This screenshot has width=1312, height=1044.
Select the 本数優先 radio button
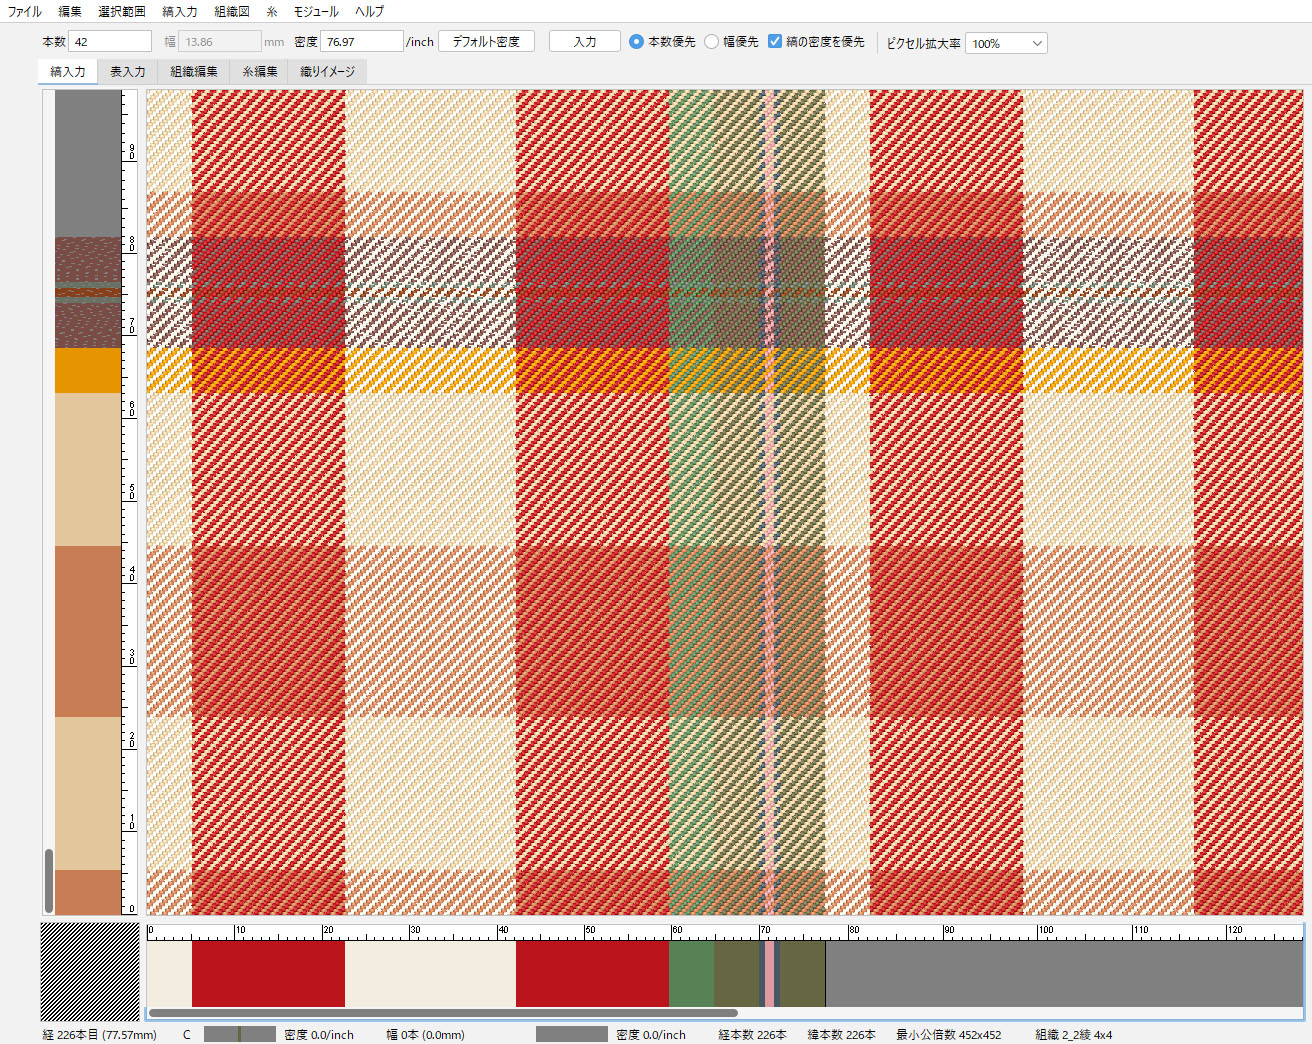pos(636,42)
